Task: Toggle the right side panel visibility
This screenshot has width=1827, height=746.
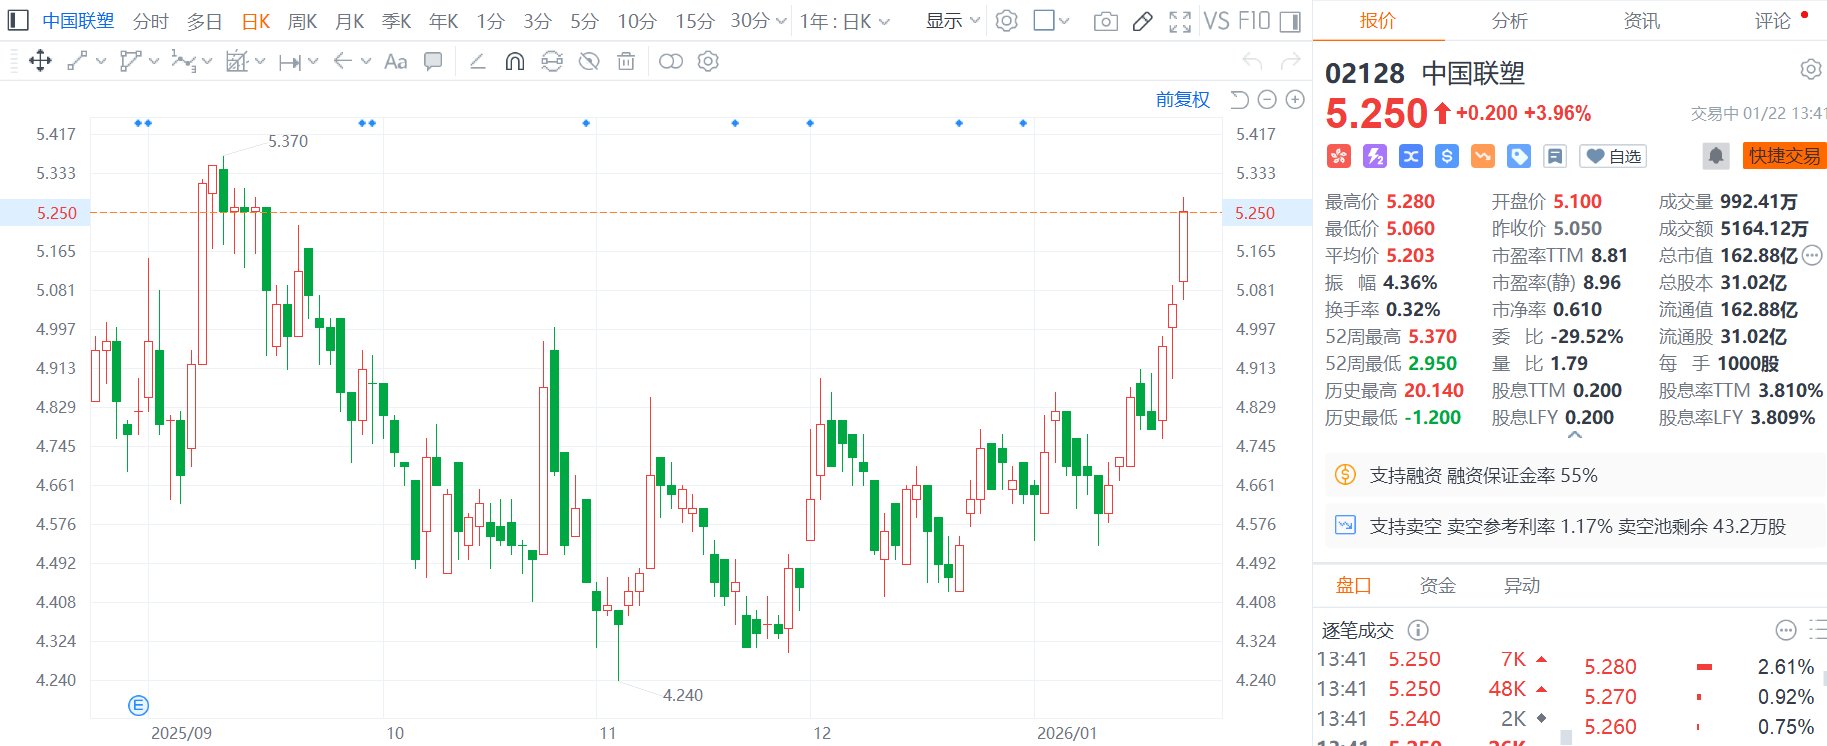Action: point(1291,21)
